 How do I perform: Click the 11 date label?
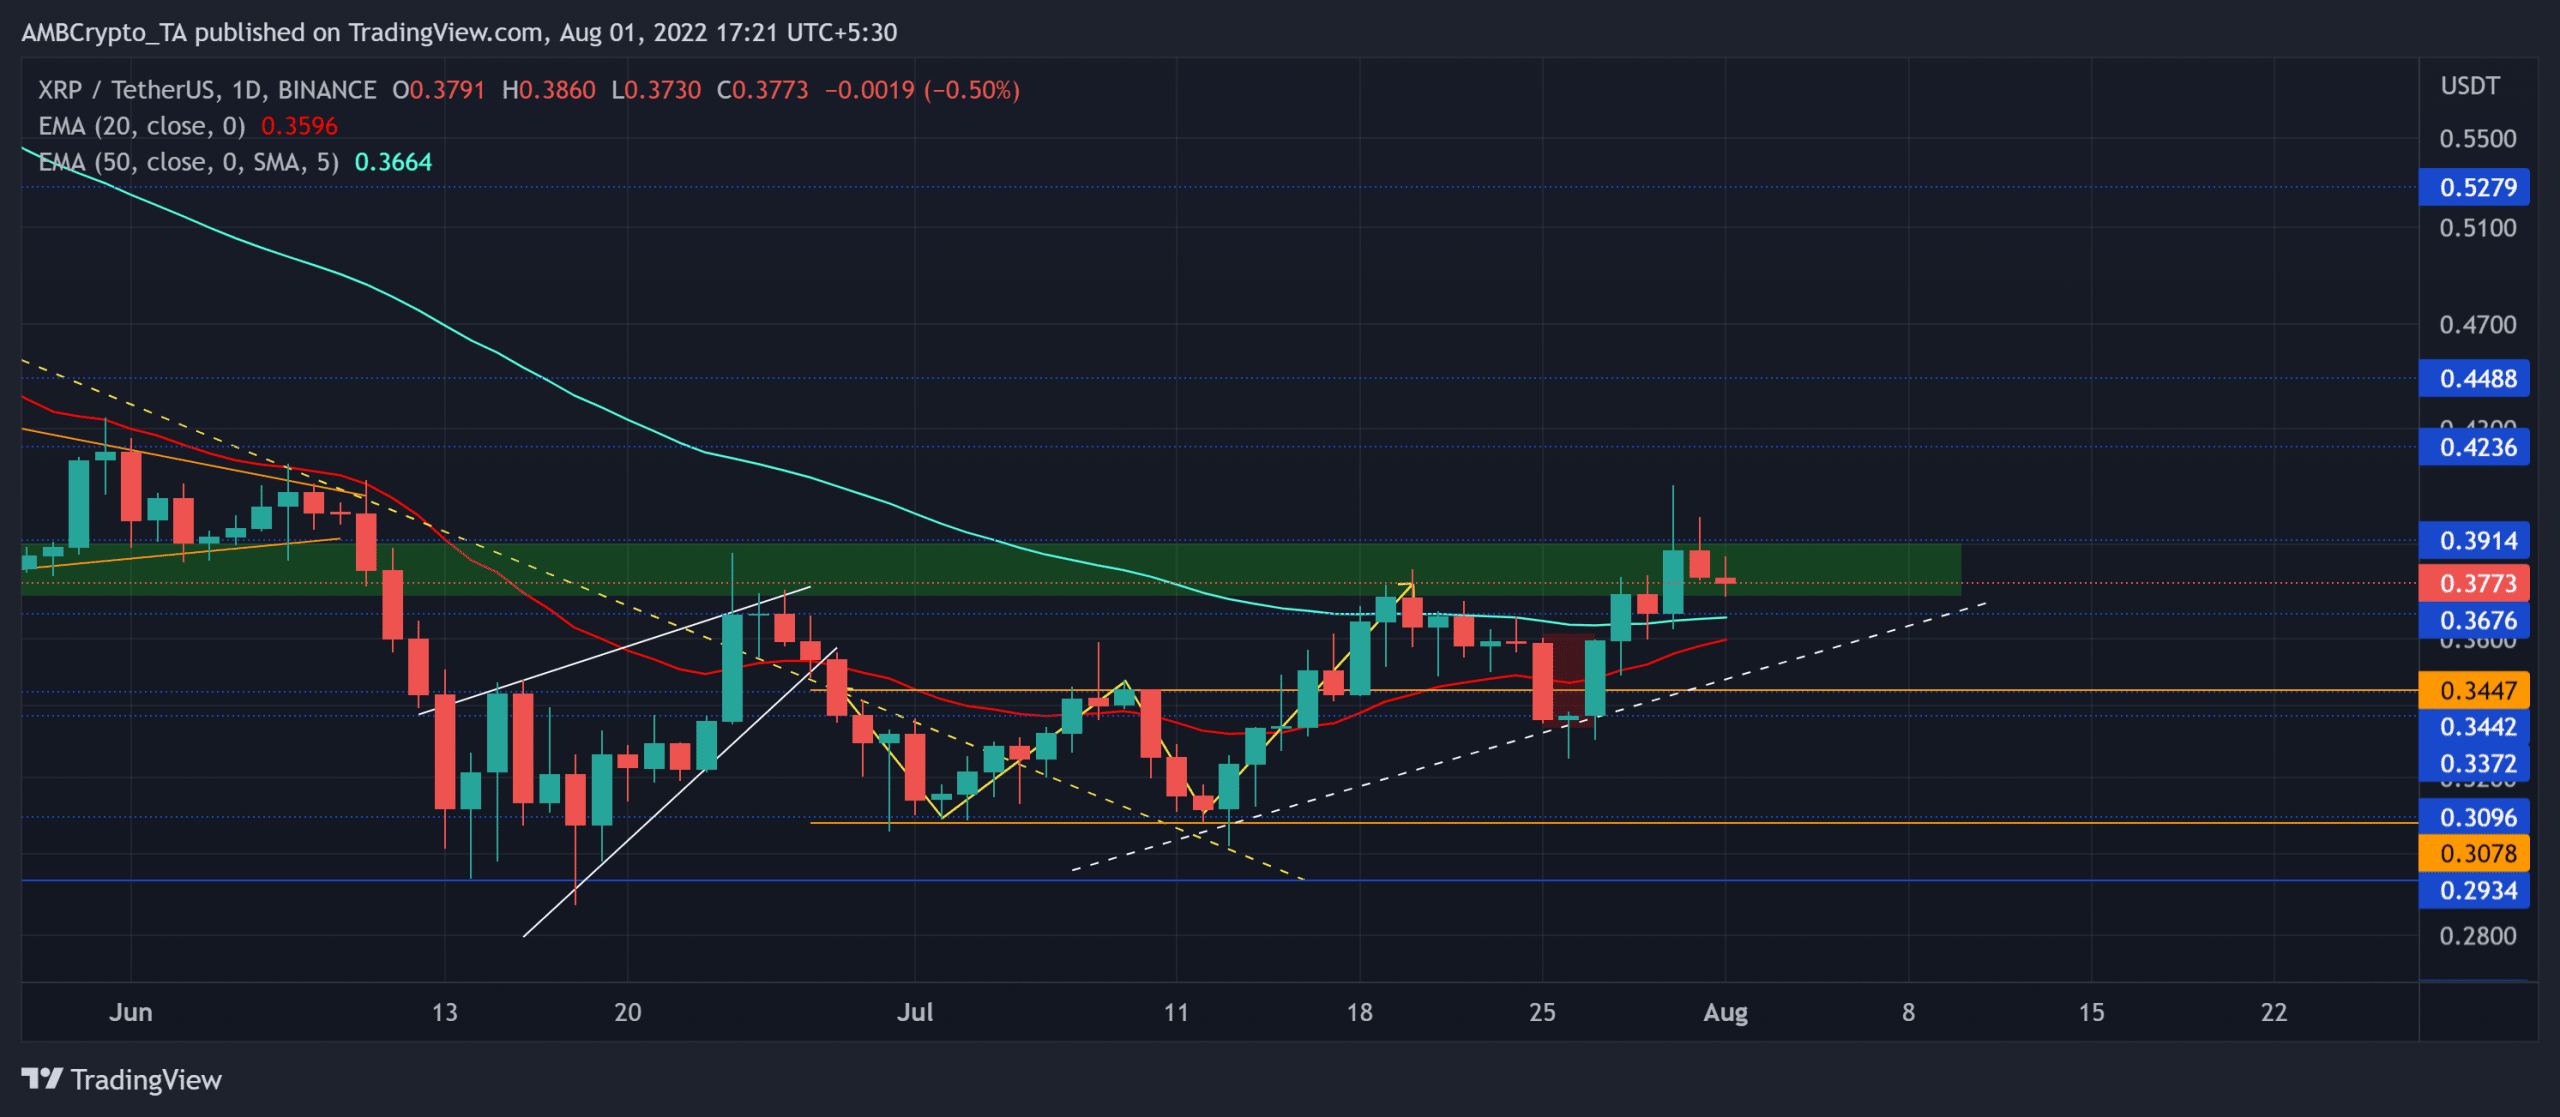(1176, 1012)
